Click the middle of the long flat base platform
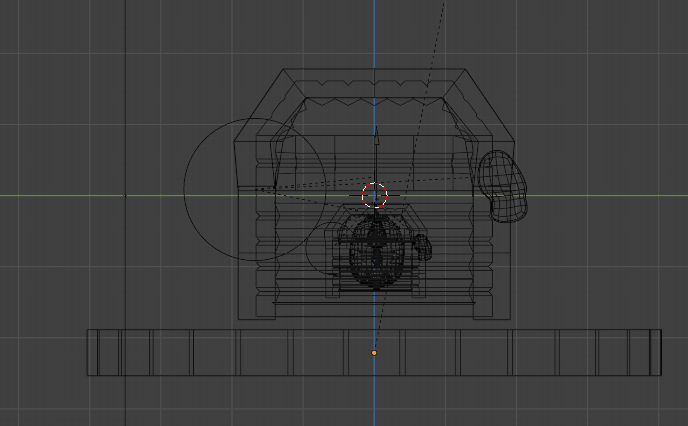Screen dimensions: 688x426 [x=300, y=352]
